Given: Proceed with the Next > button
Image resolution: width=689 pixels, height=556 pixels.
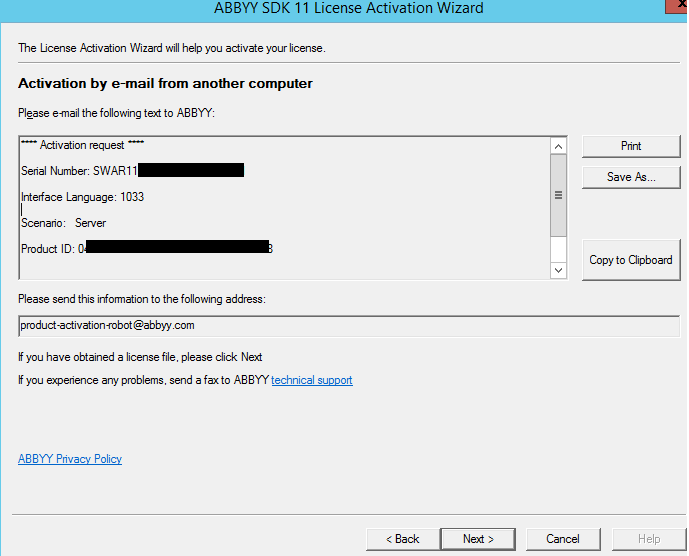Looking at the screenshot, I should click(x=478, y=539).
